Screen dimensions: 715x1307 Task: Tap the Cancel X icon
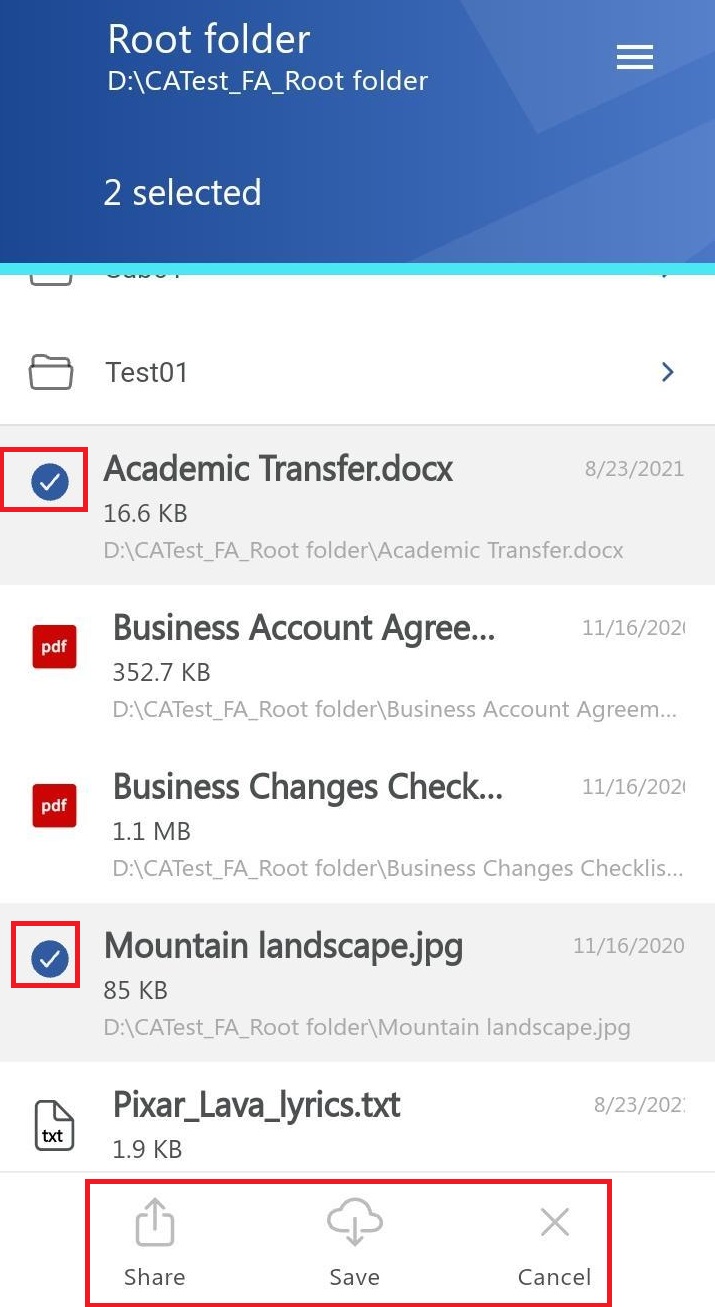554,1222
